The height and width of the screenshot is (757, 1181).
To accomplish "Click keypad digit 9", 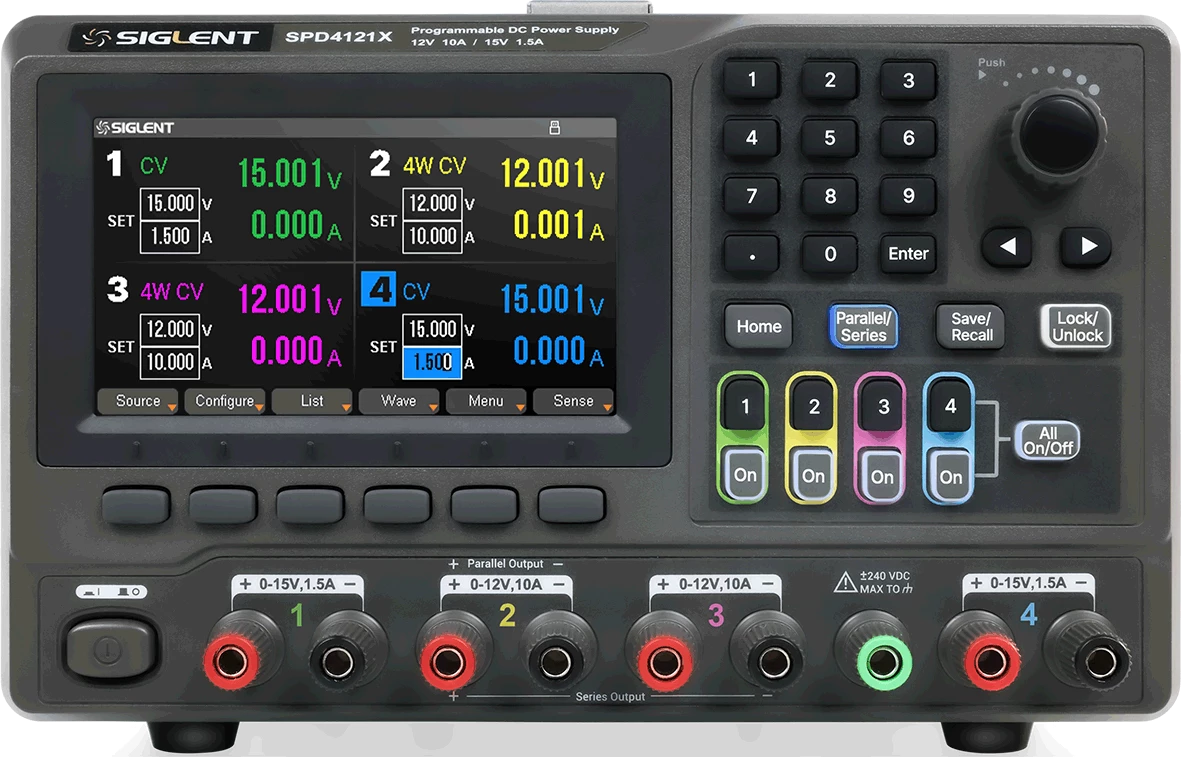I will (x=908, y=196).
